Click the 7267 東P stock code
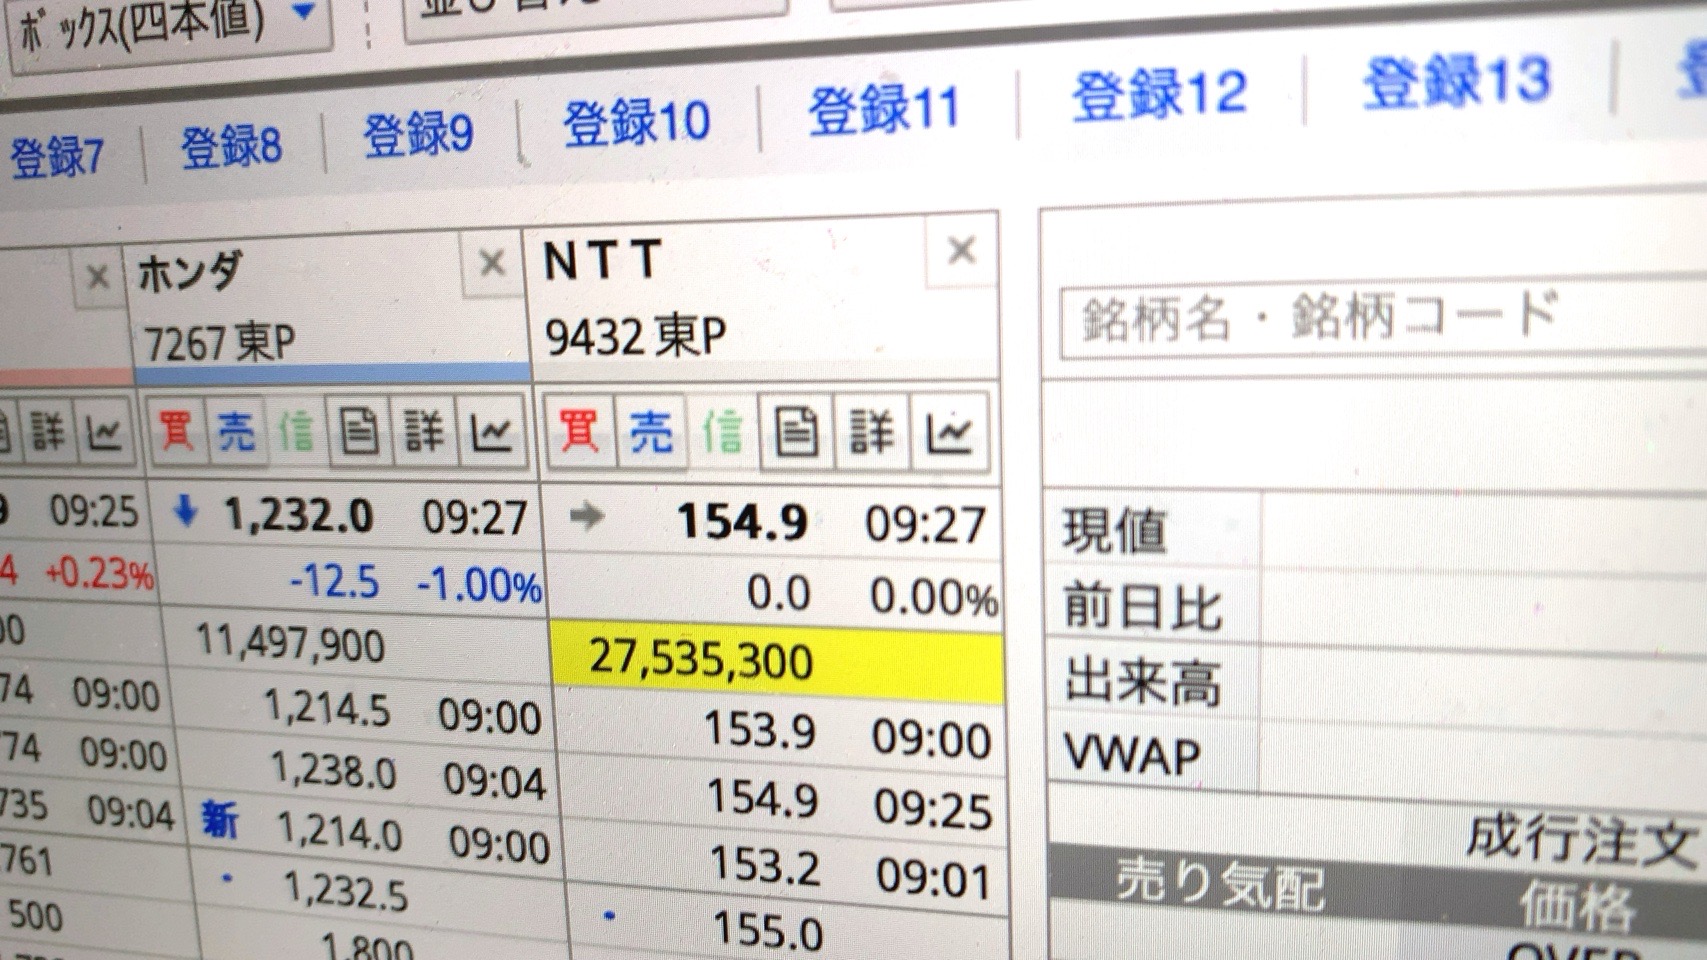This screenshot has width=1707, height=960. click(220, 343)
